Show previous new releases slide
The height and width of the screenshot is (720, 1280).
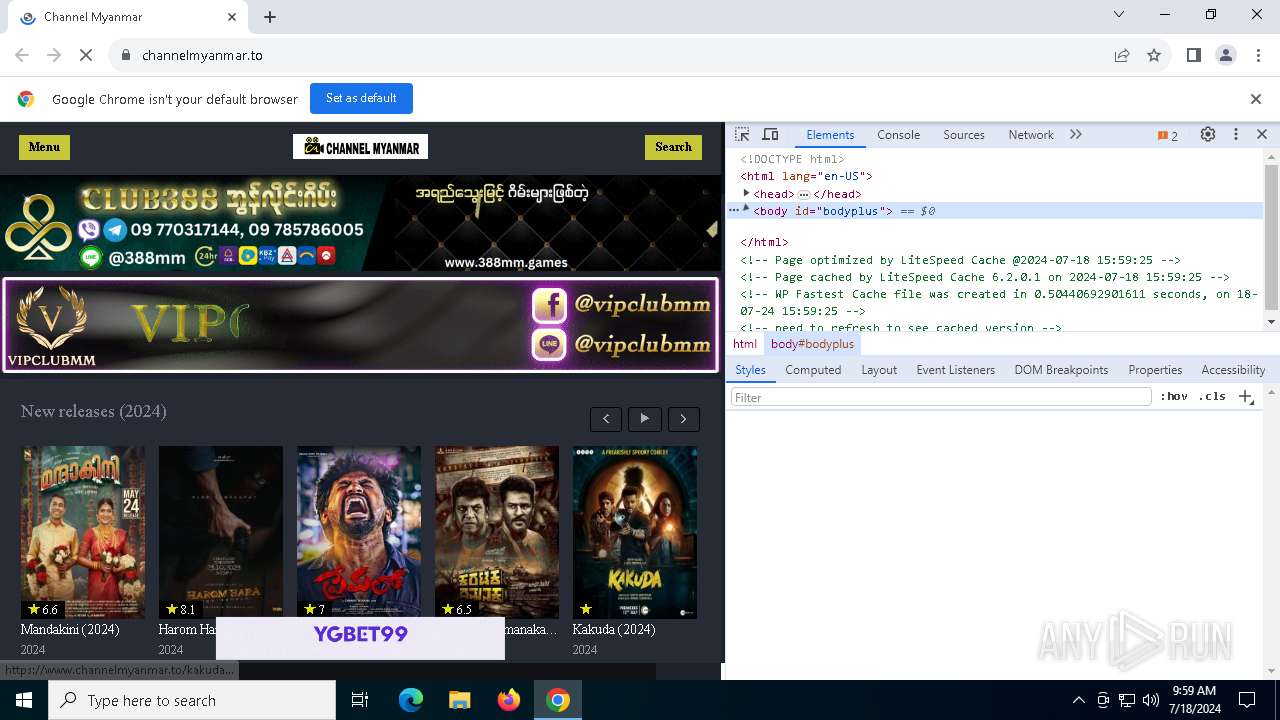pyautogui.click(x=606, y=419)
